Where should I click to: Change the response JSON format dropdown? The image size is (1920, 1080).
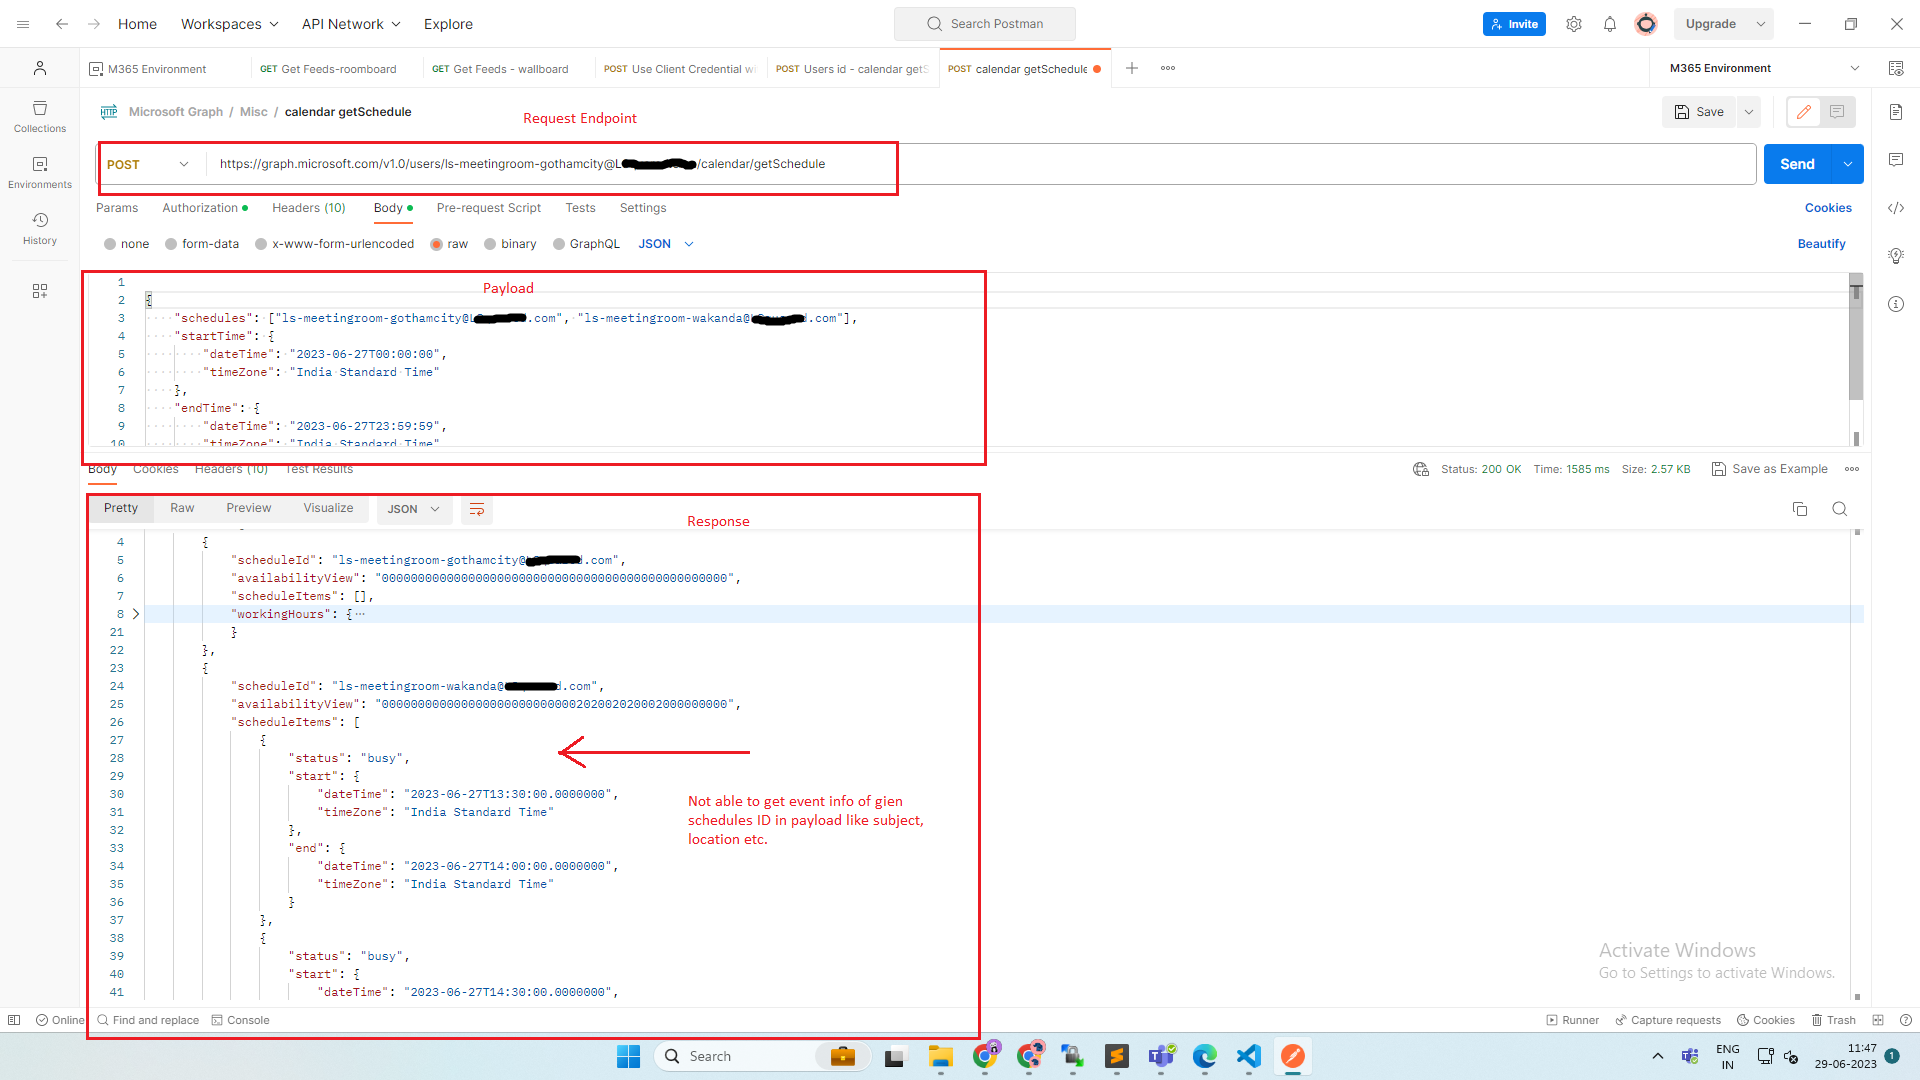[x=414, y=509]
